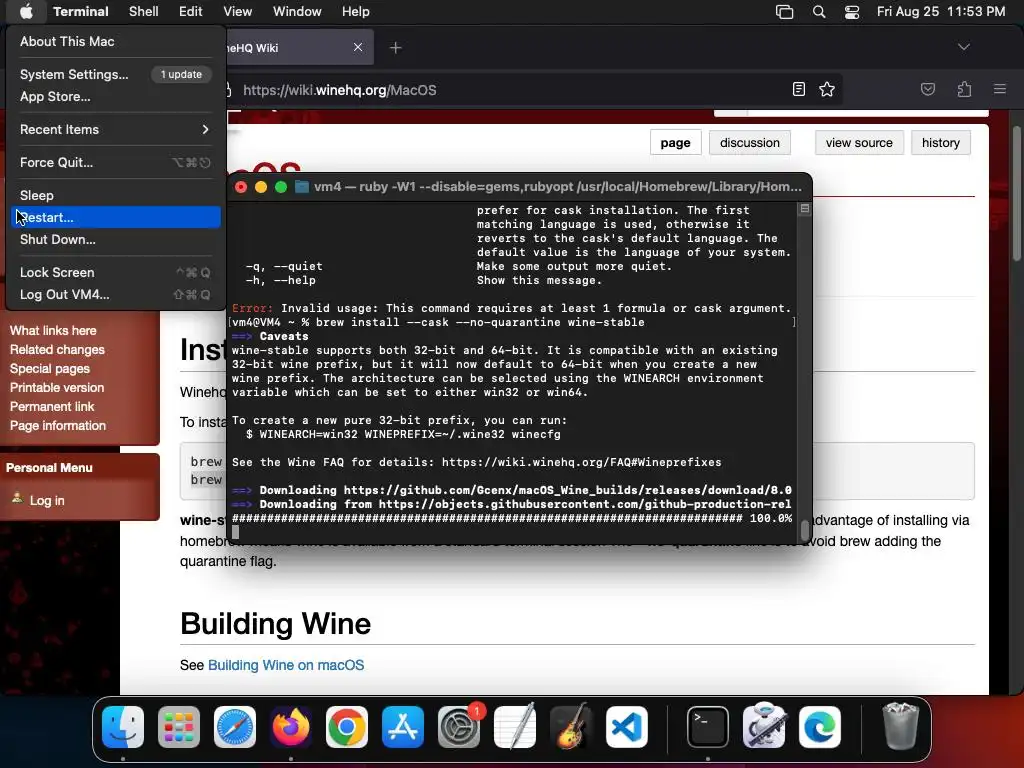Open Special pages link
This screenshot has width=1024, height=768.
coord(50,368)
